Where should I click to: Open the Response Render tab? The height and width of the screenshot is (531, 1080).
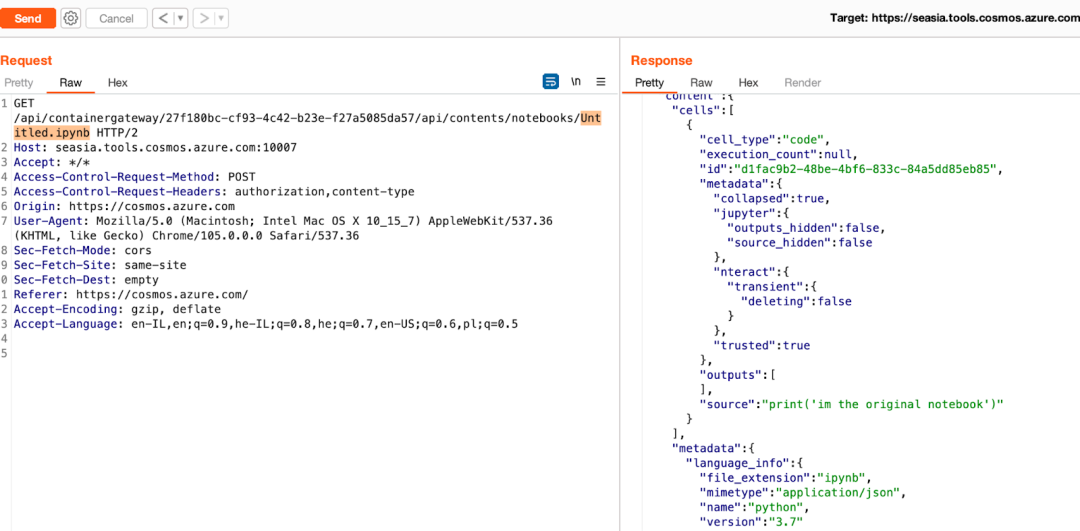[802, 83]
